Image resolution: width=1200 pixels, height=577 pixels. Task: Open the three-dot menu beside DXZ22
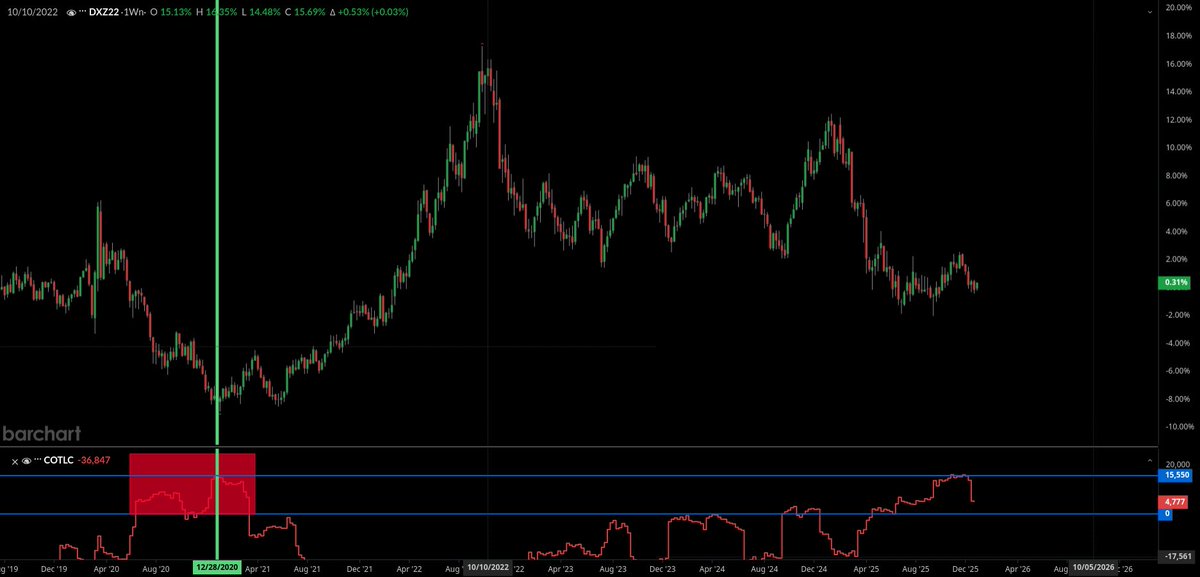(x=81, y=11)
